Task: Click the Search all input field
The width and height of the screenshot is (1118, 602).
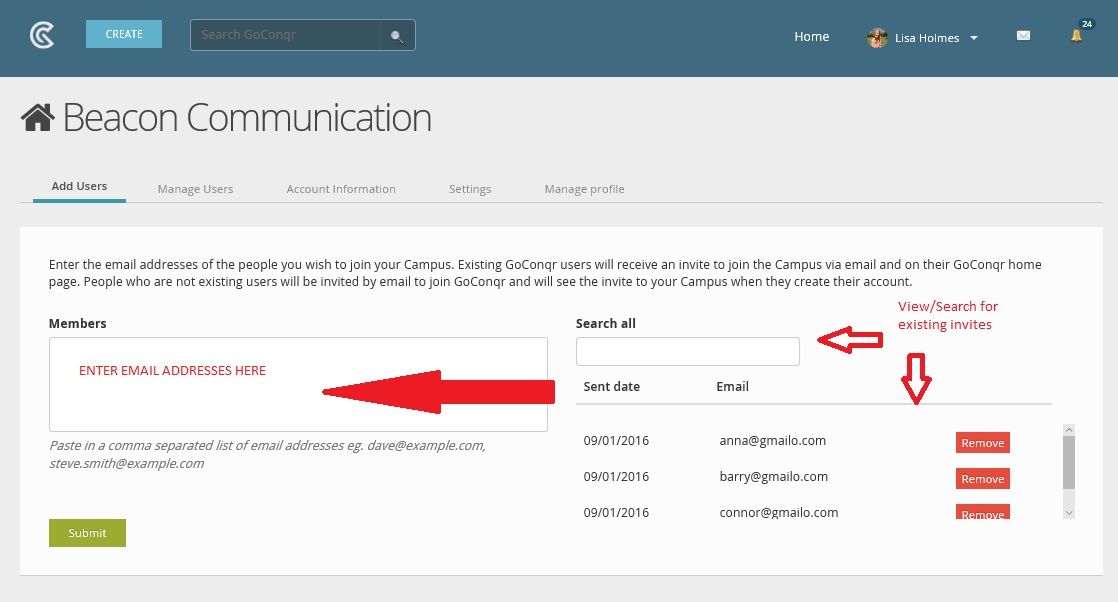Action: (687, 352)
